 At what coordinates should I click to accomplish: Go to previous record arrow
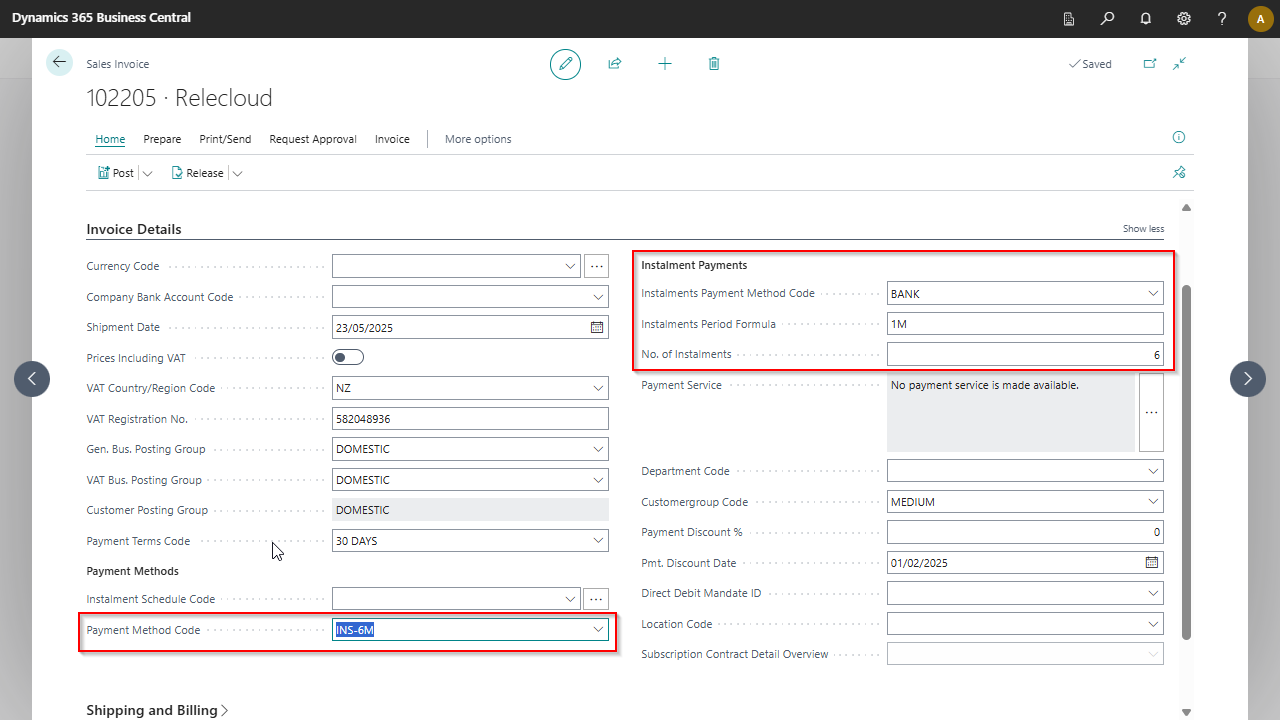point(32,378)
